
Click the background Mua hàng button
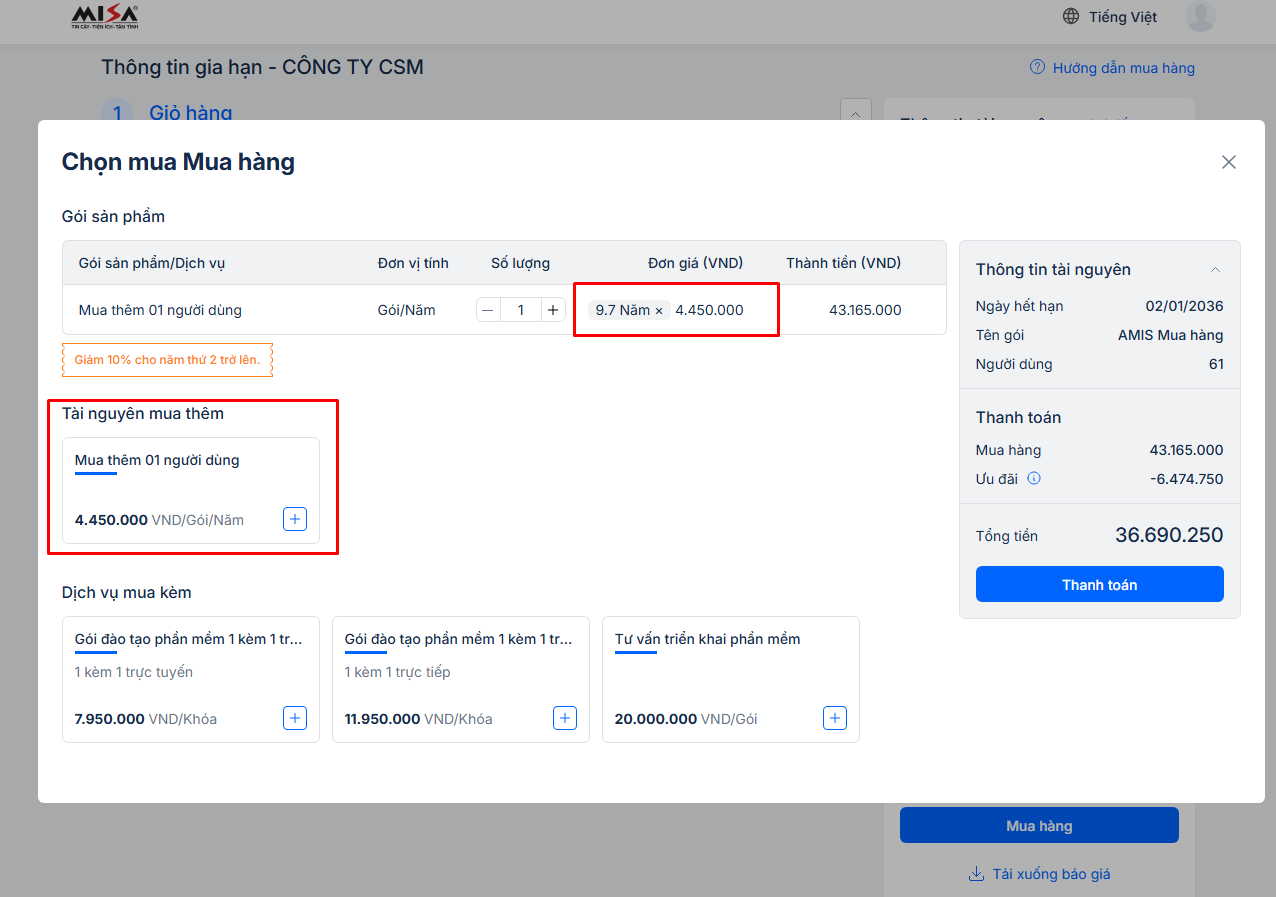tap(1039, 826)
